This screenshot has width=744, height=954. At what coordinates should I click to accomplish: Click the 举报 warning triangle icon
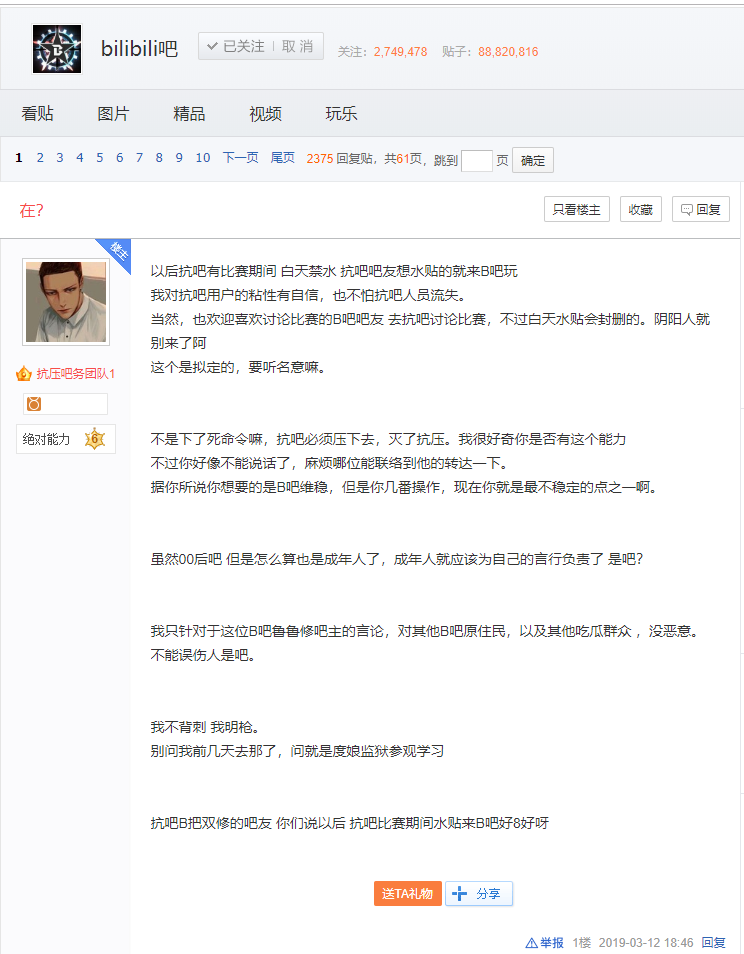(x=531, y=943)
